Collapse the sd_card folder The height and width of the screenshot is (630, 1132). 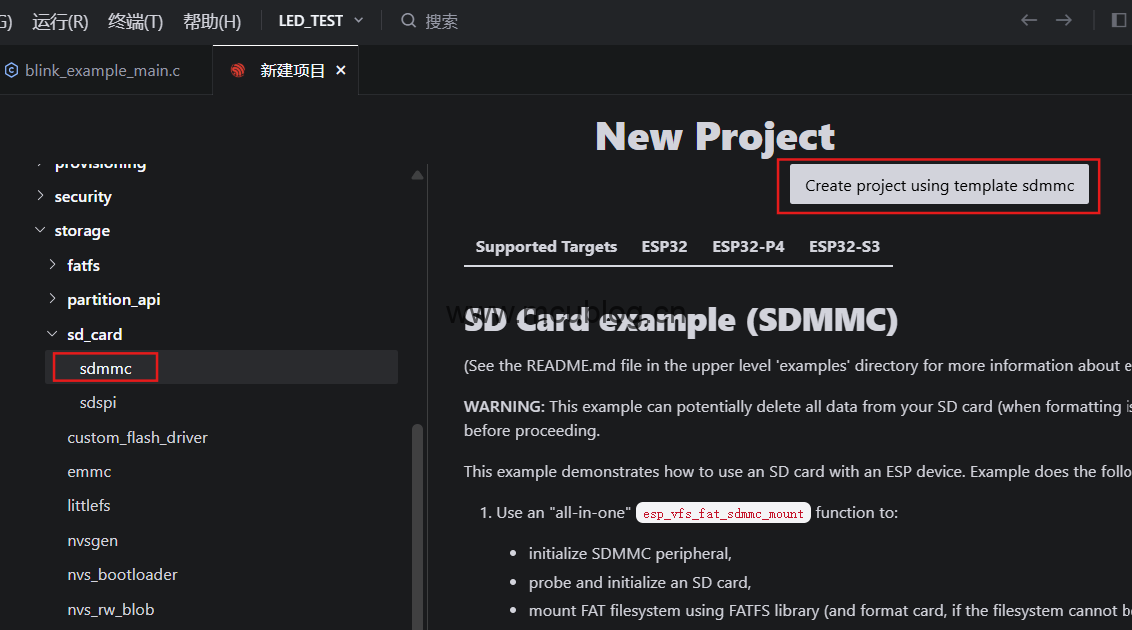click(53, 334)
